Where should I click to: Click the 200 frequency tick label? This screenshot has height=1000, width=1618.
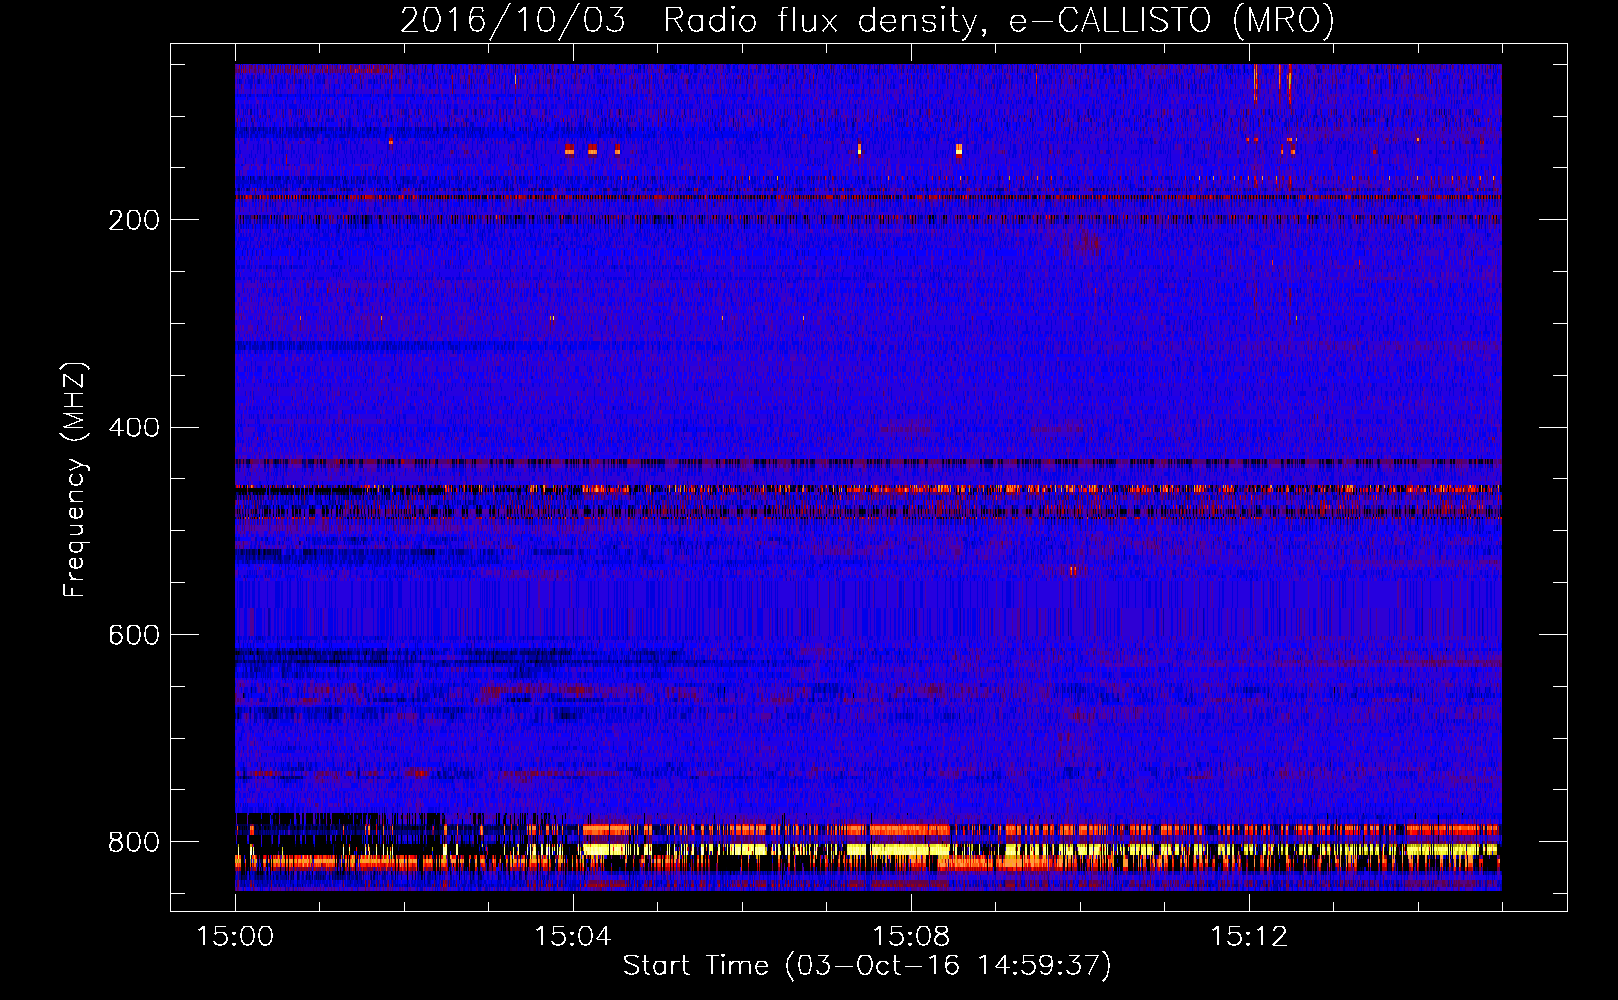[134, 220]
